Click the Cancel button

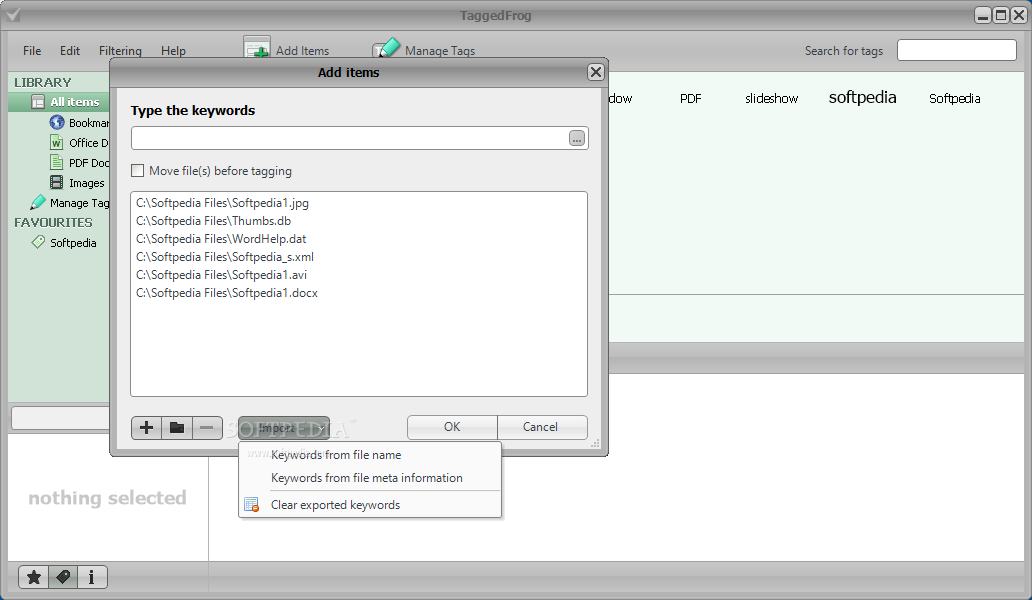click(542, 427)
